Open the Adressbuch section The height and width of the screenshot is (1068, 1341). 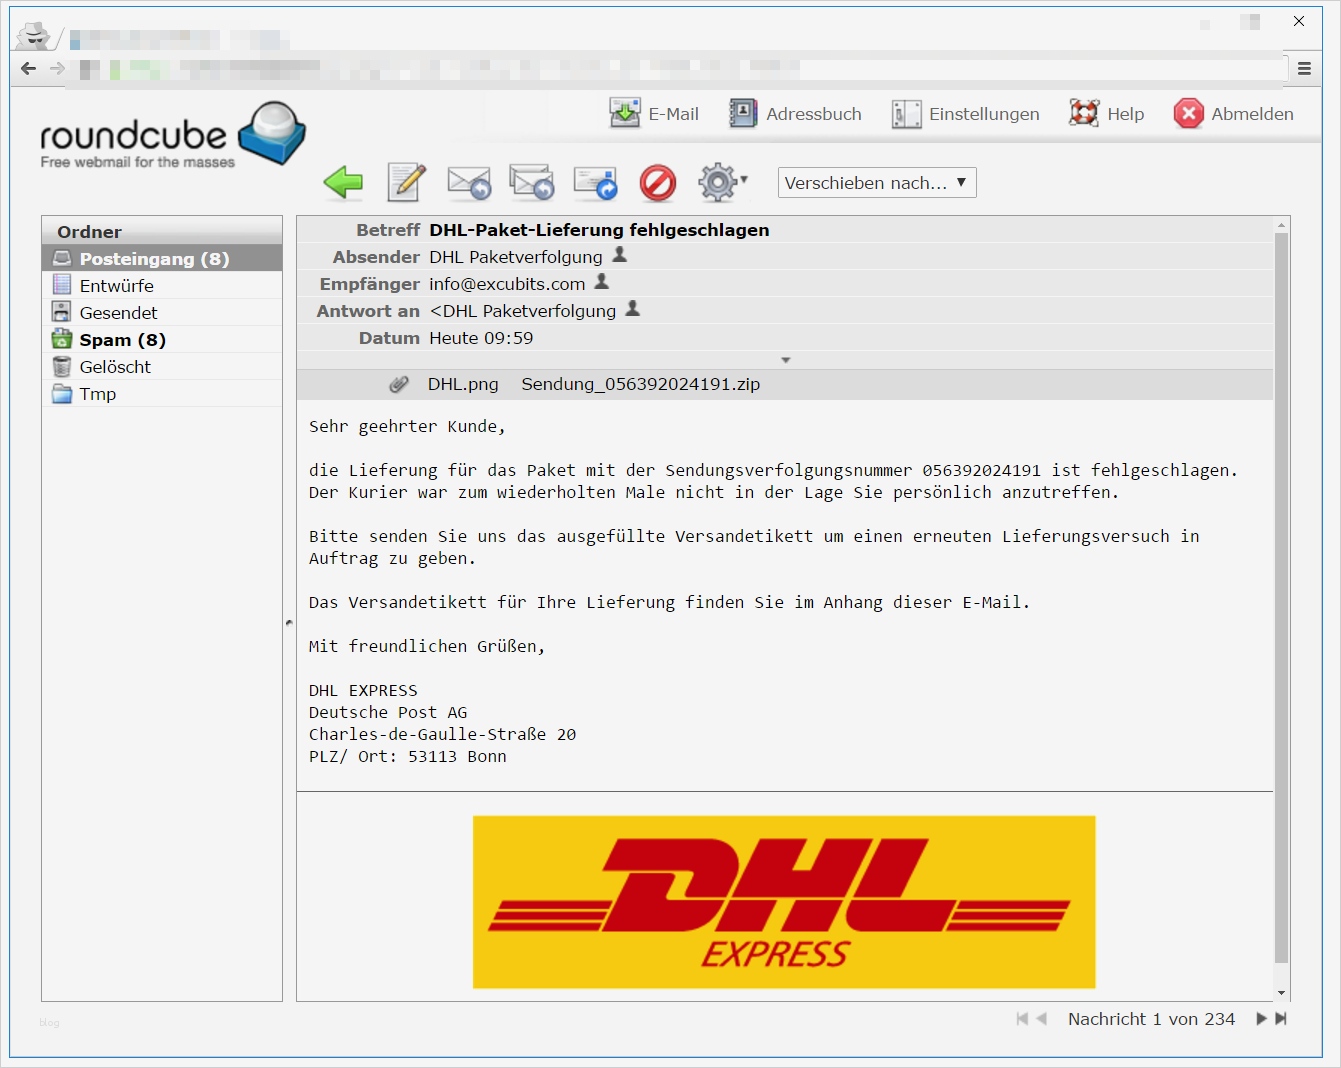[796, 114]
